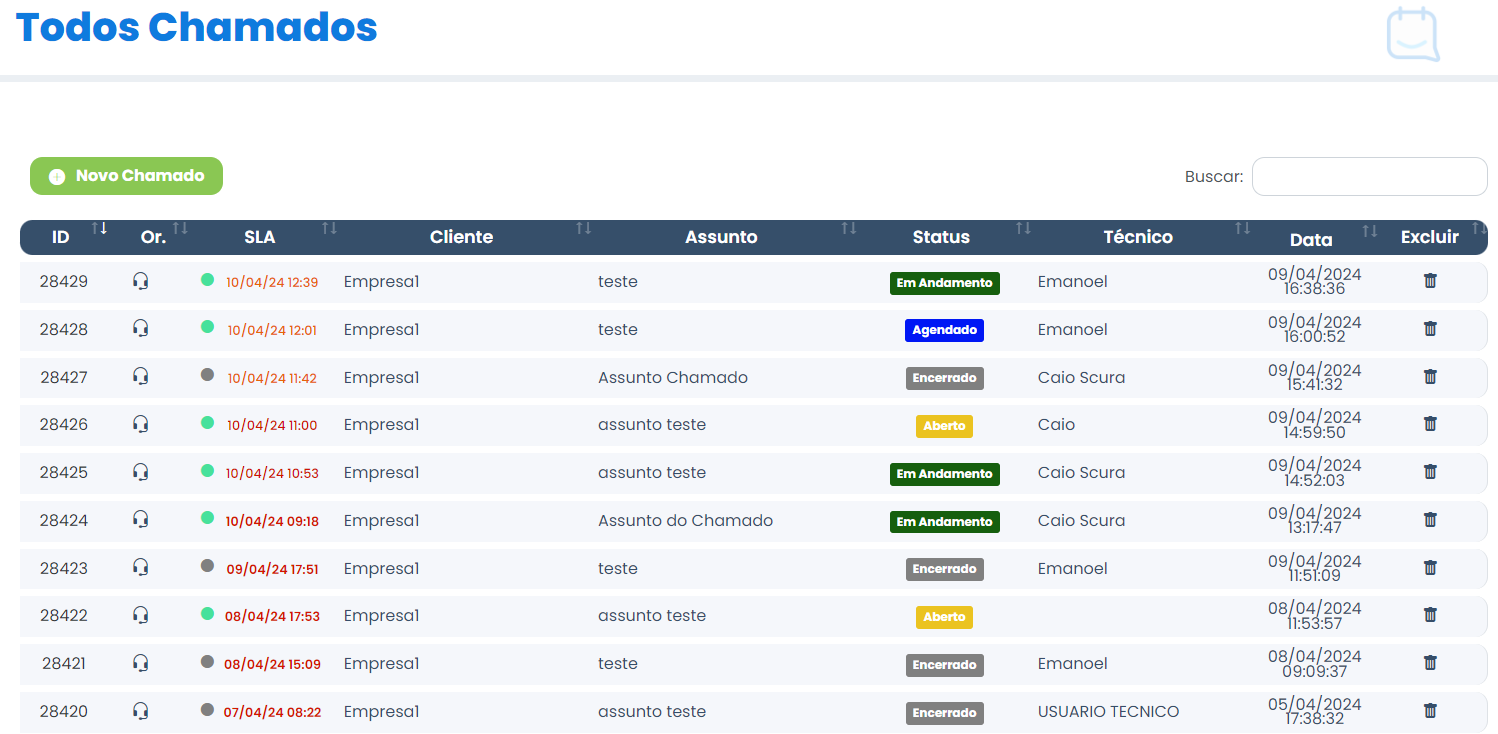Click headset origin icon for ticket 28429

(x=141, y=281)
